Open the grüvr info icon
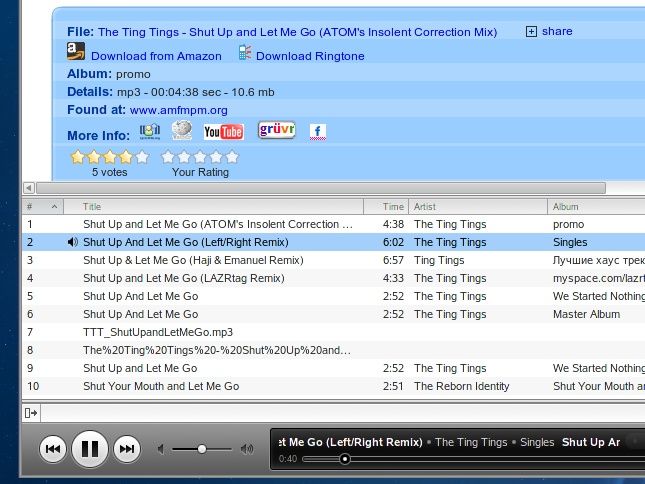 277,130
